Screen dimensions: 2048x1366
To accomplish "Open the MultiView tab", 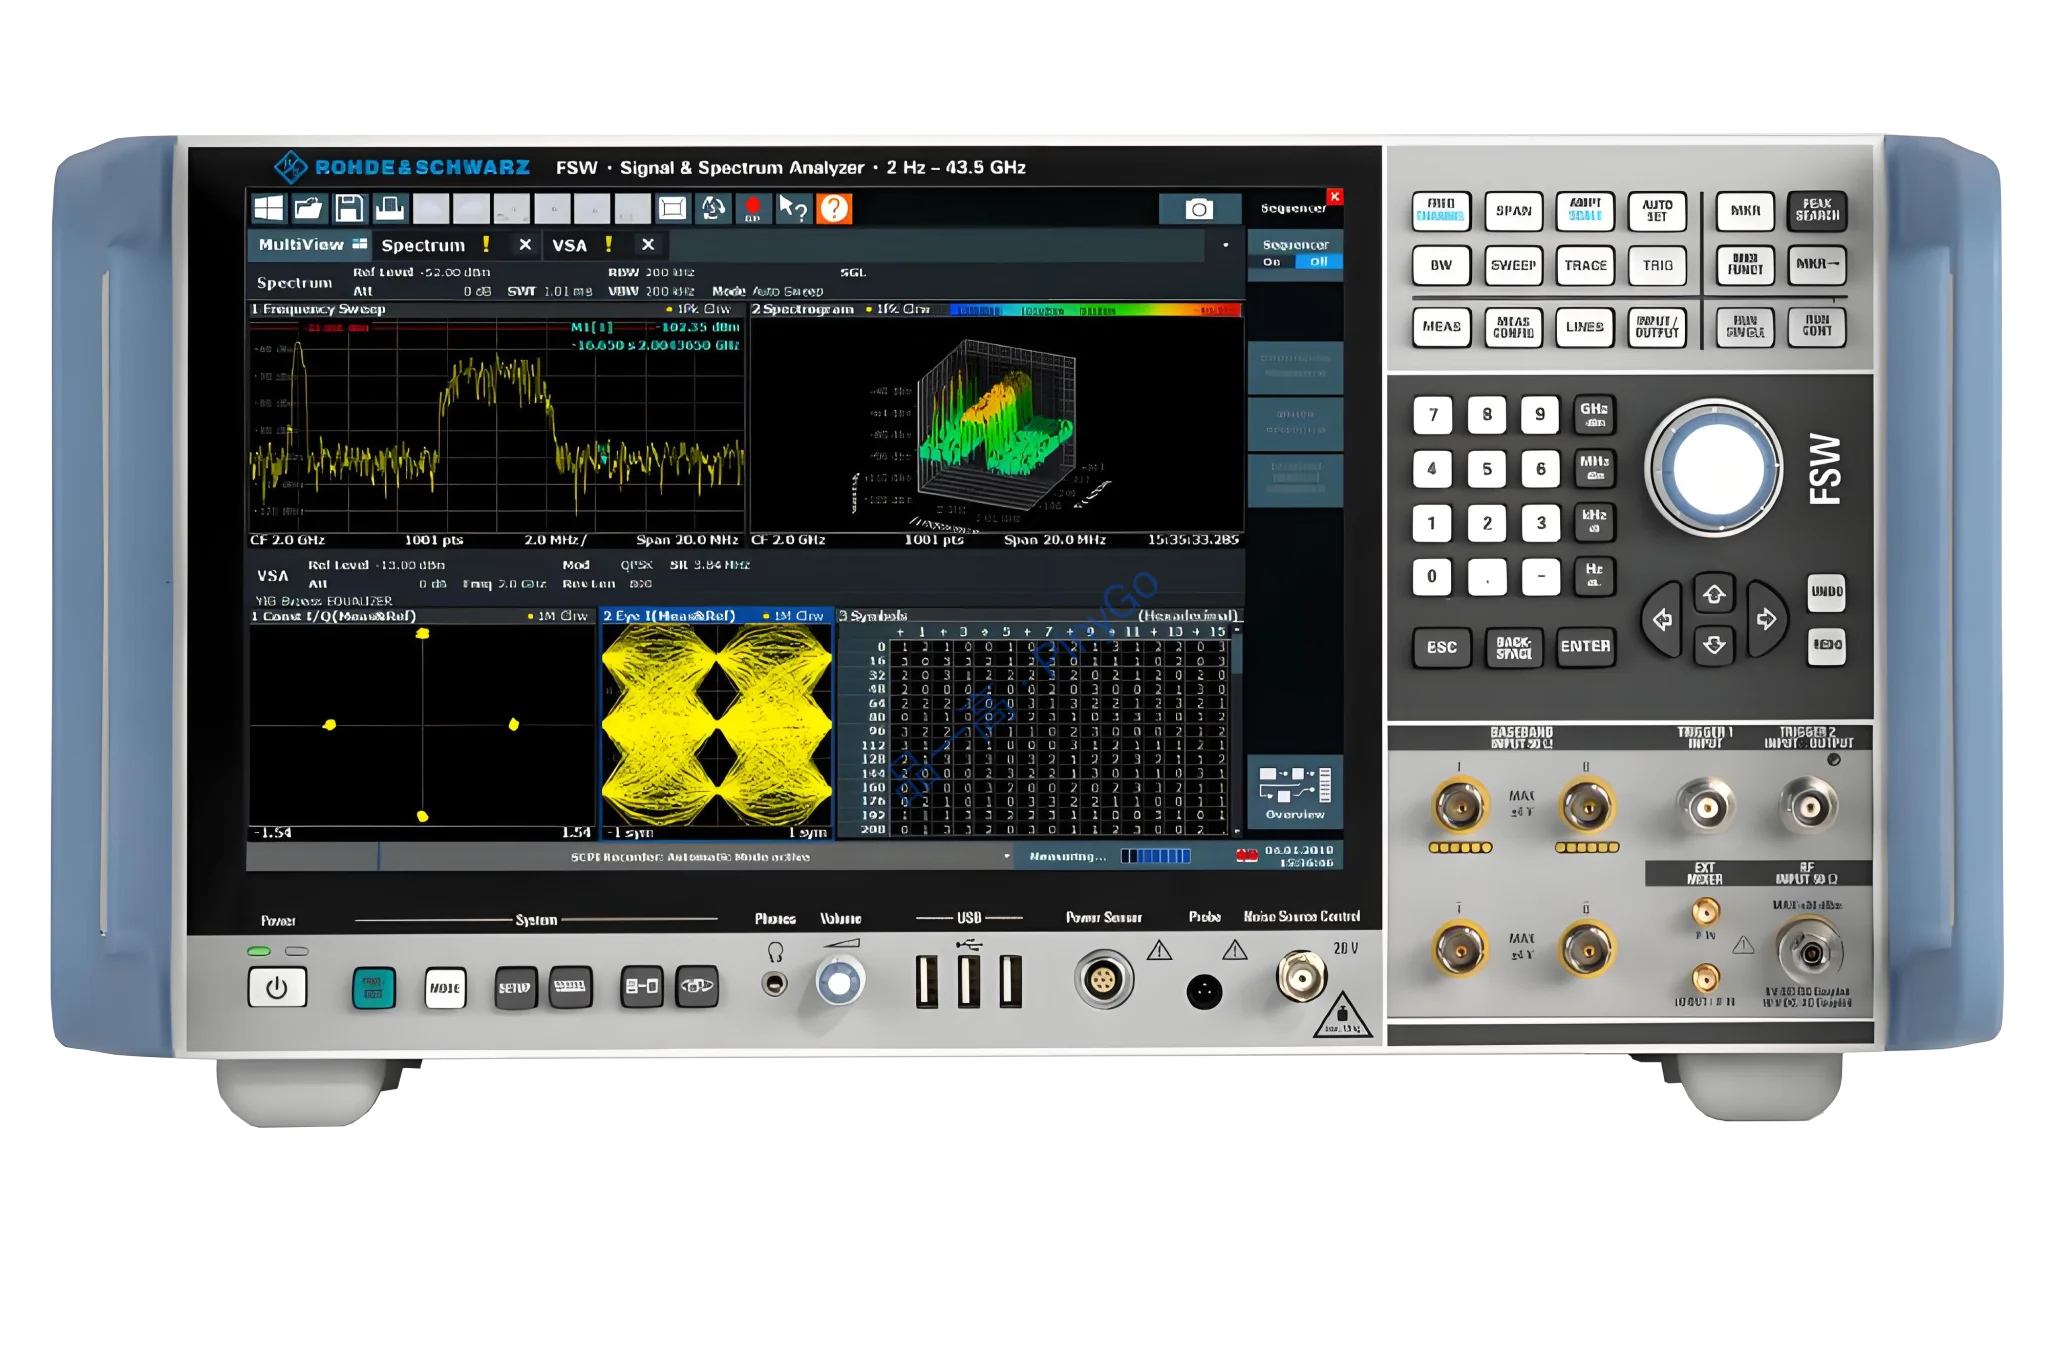I will pos(312,245).
